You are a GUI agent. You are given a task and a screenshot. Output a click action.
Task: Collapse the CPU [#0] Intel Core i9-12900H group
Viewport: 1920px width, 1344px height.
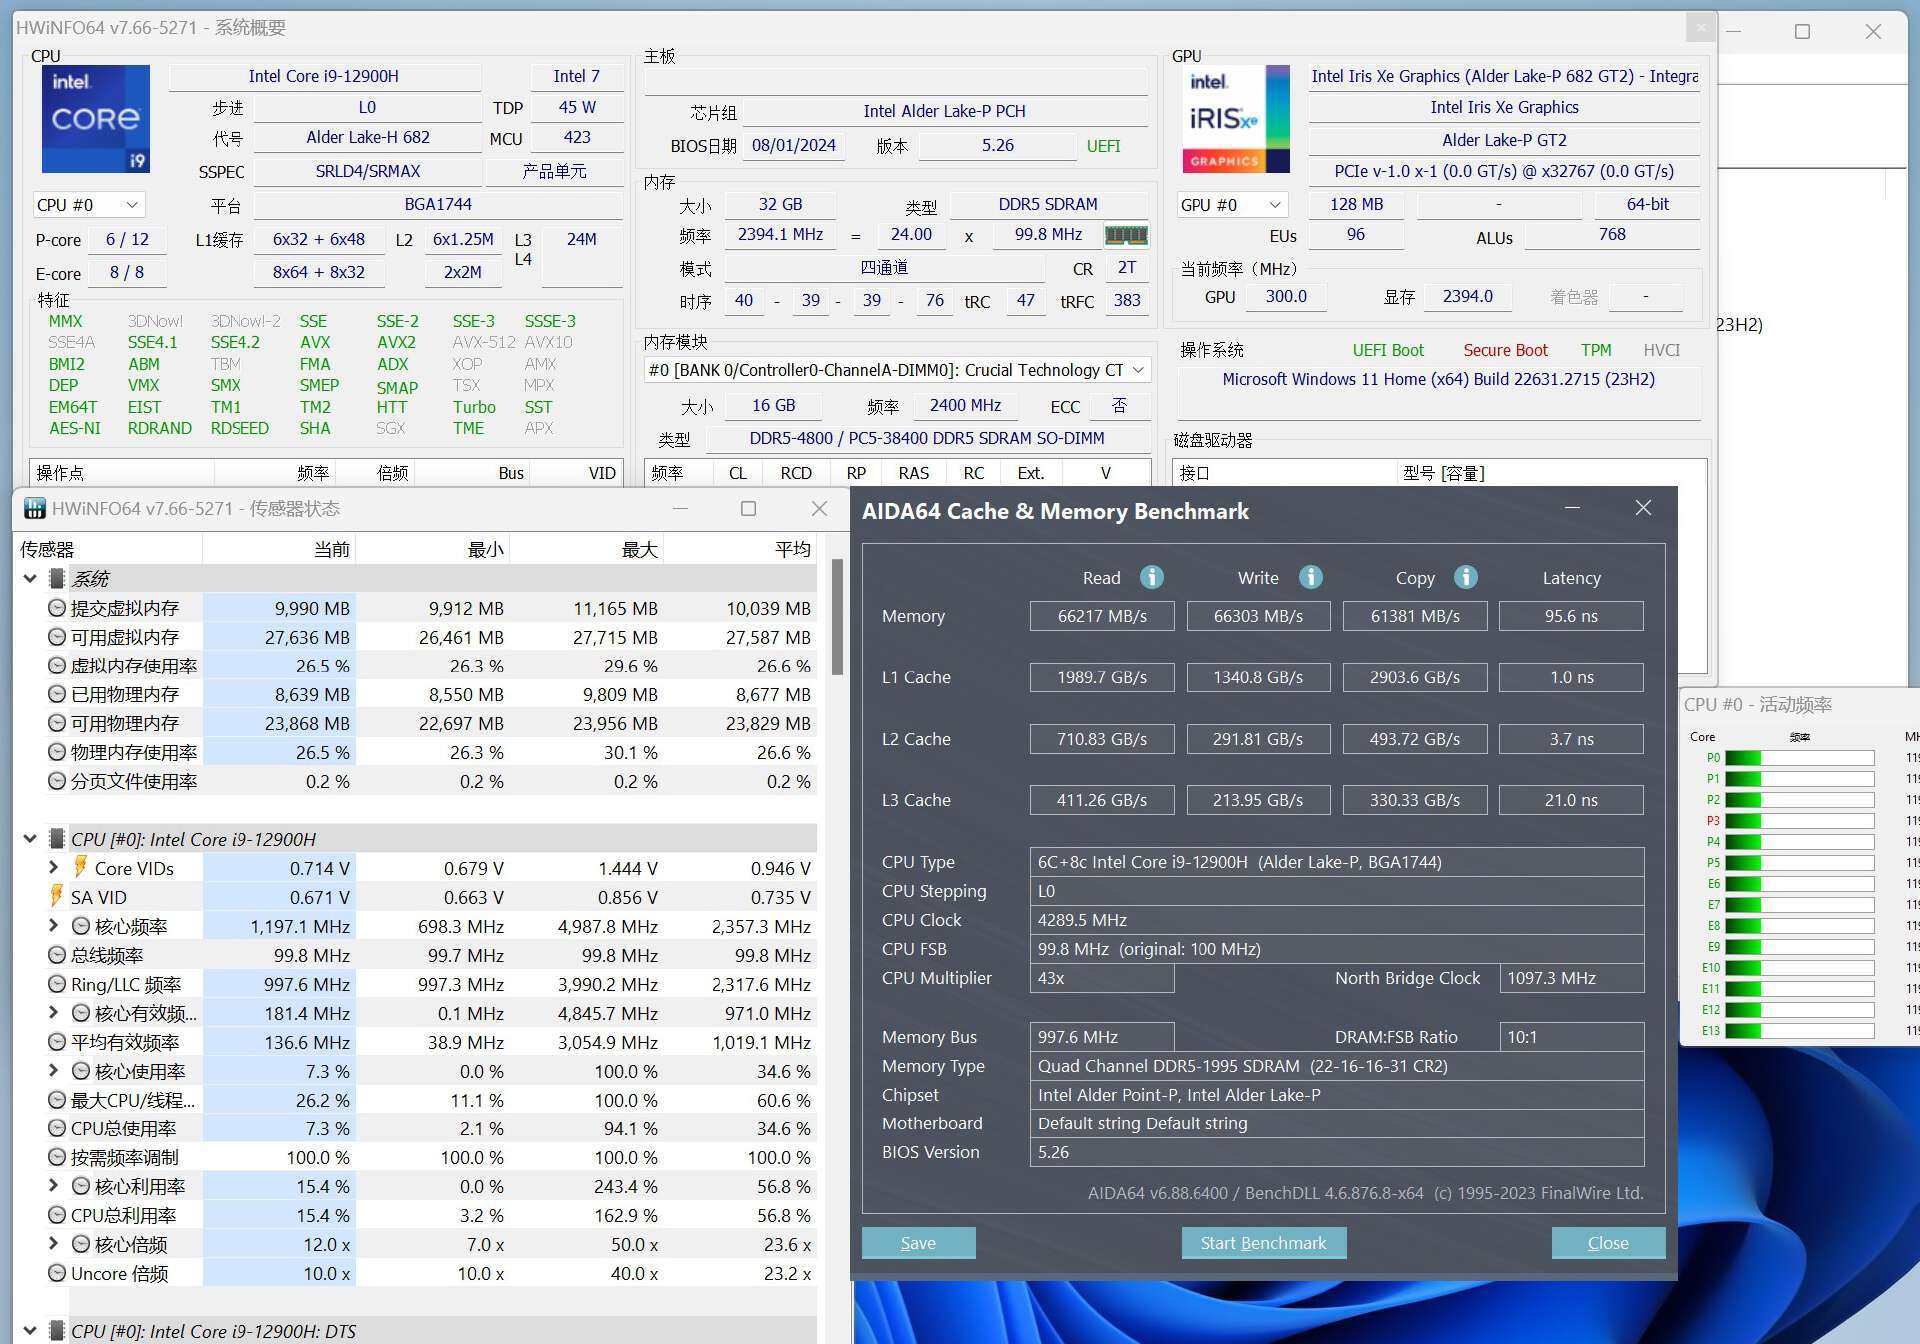pyautogui.click(x=30, y=839)
